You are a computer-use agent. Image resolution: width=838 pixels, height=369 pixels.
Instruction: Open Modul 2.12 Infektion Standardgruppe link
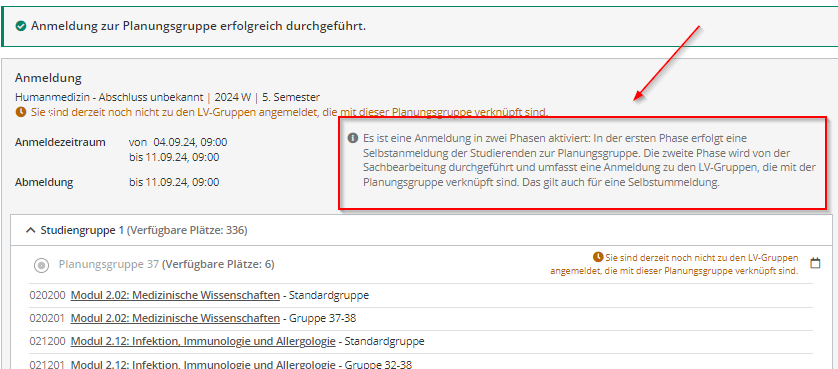pyautogui.click(x=203, y=342)
